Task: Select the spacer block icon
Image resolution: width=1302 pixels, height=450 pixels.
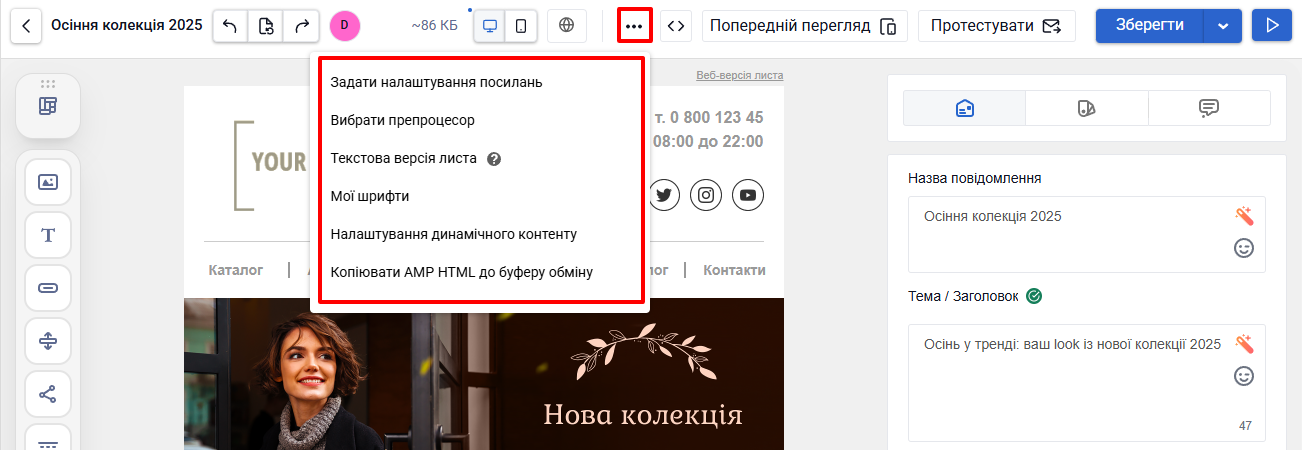Action: (48, 341)
